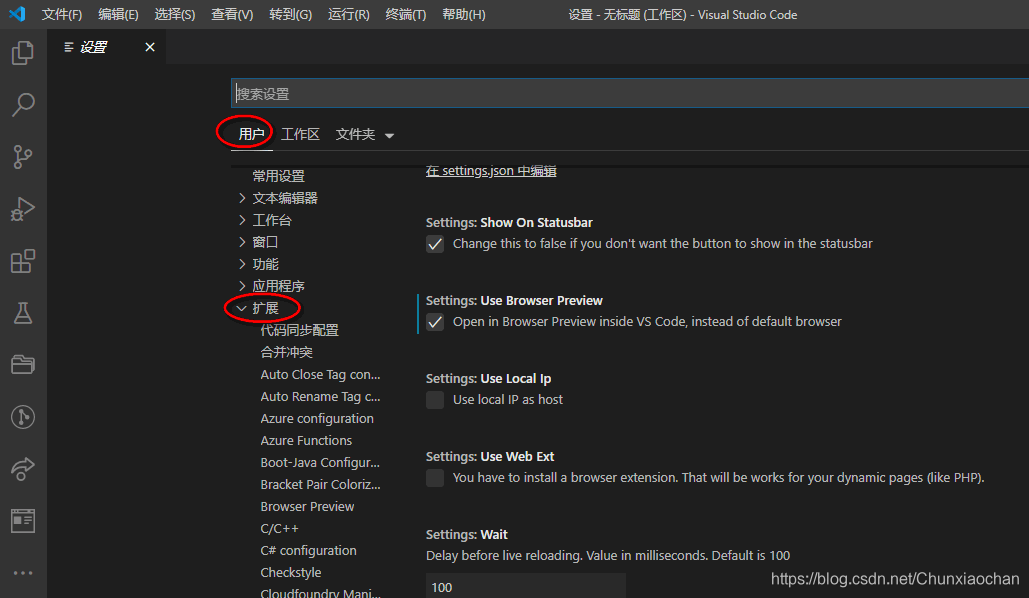
Task: Select Auto Close Tag configuration entry
Action: (x=320, y=375)
